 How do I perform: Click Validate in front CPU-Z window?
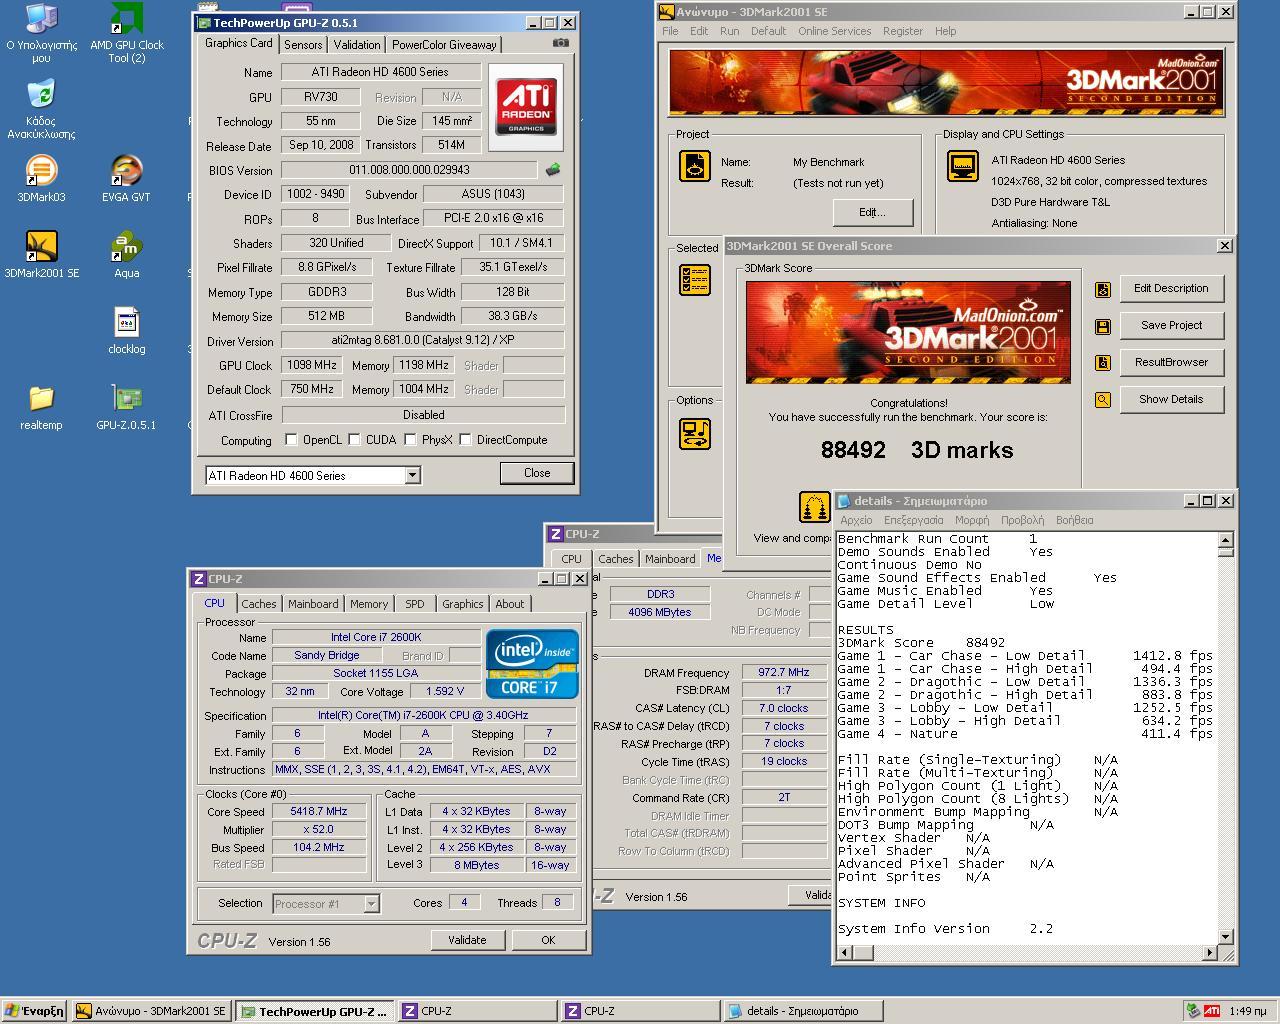click(x=467, y=940)
